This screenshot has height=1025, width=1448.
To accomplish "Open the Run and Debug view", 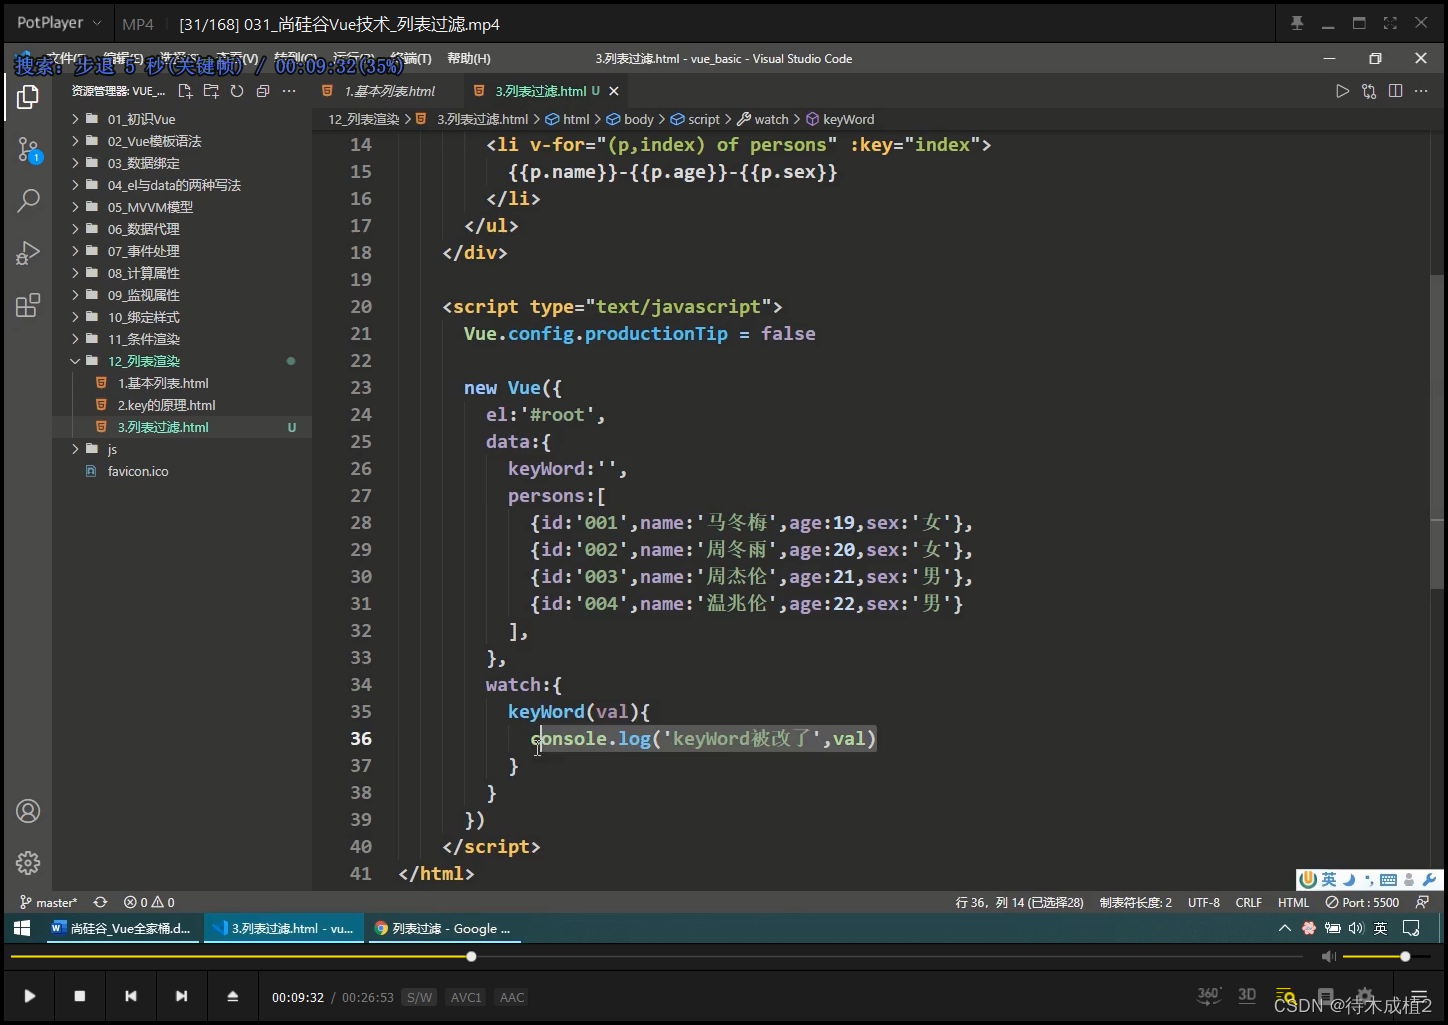I will point(28,253).
